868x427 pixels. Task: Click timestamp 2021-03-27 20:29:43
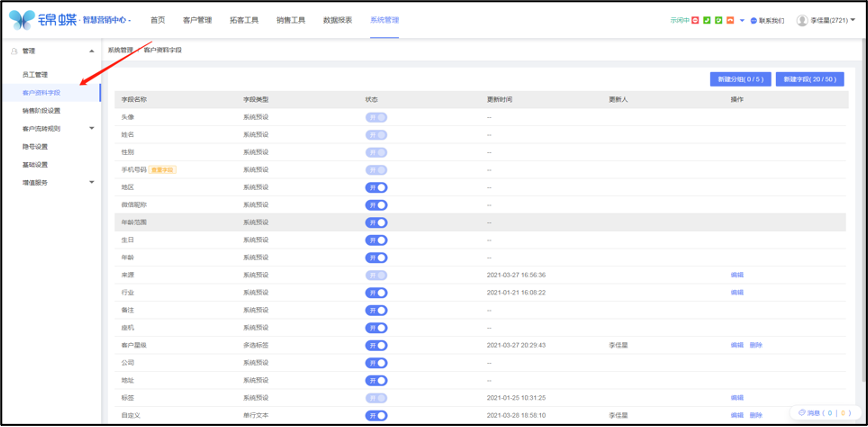click(516, 345)
